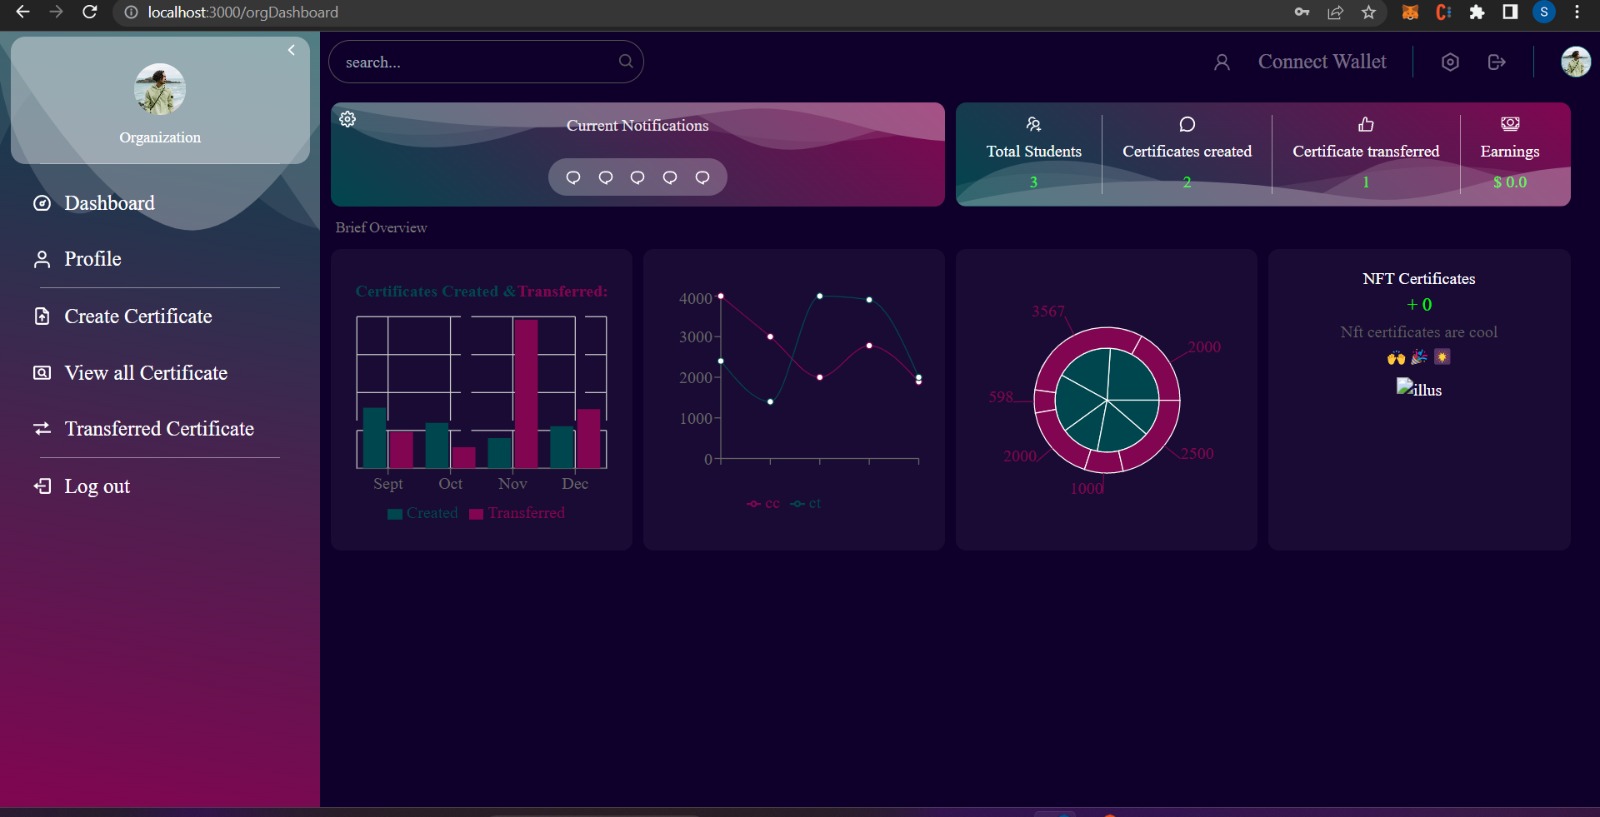Click the Connect Wallet button
This screenshot has width=1600, height=817.
click(x=1322, y=62)
